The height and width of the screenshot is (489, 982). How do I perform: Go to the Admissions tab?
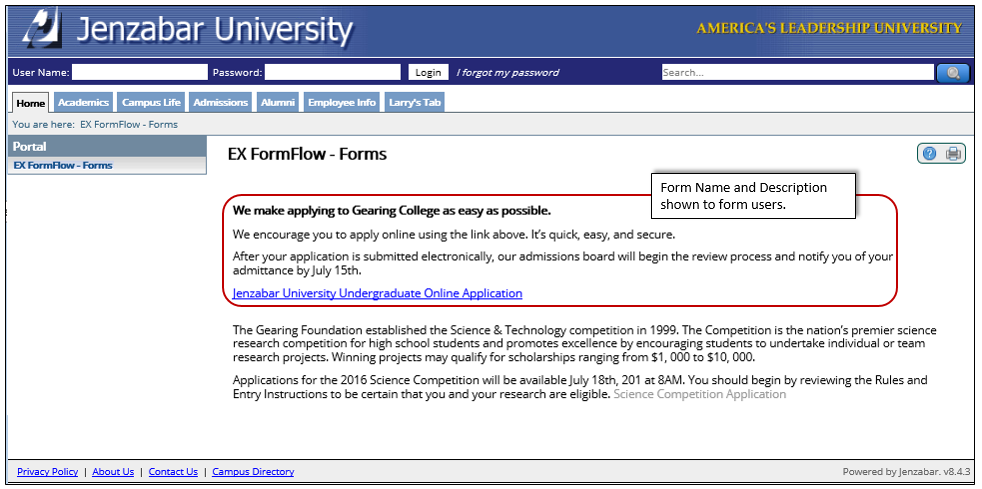pos(220,103)
